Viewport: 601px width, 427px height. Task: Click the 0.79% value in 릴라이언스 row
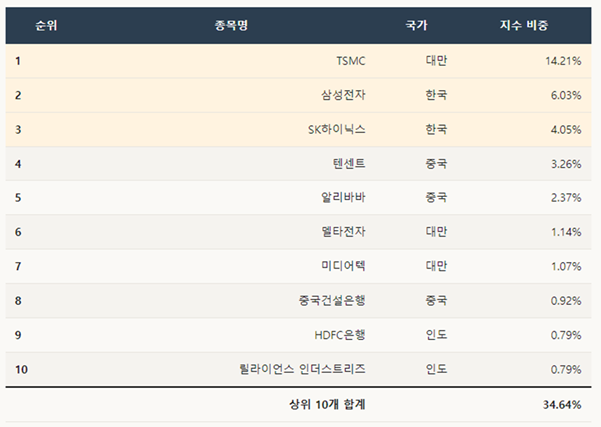[566, 370]
